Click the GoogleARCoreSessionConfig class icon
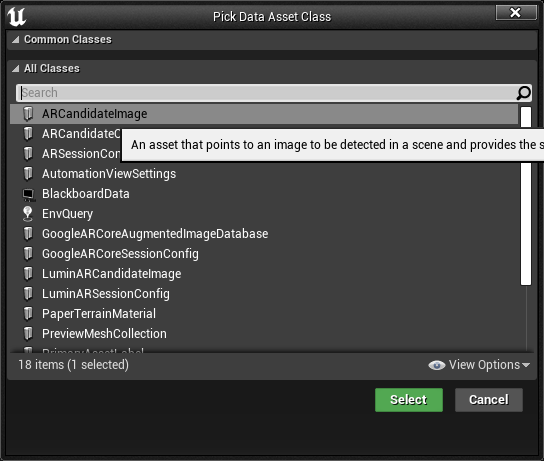The image size is (544, 461). pyautogui.click(x=28, y=254)
